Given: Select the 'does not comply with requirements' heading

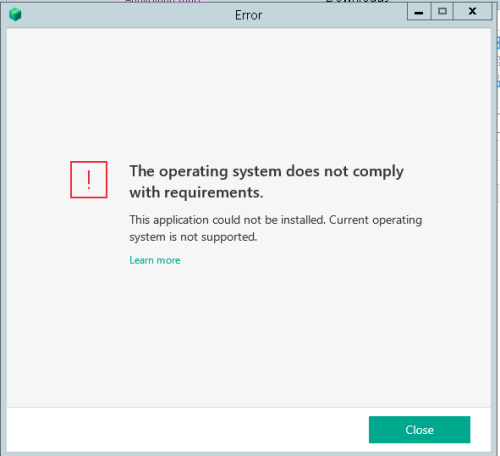Looking at the screenshot, I should [266, 182].
